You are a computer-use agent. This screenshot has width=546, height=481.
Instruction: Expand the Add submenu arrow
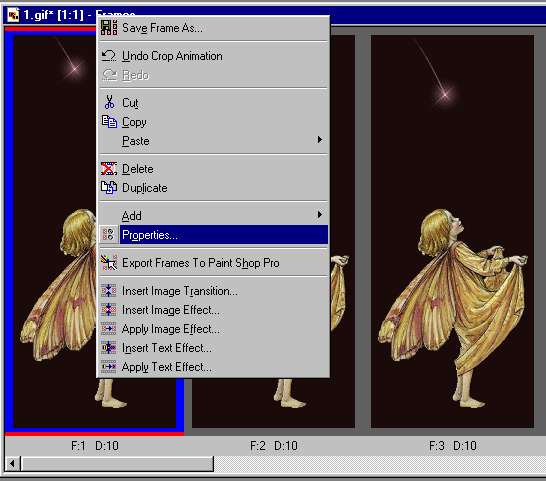(320, 214)
